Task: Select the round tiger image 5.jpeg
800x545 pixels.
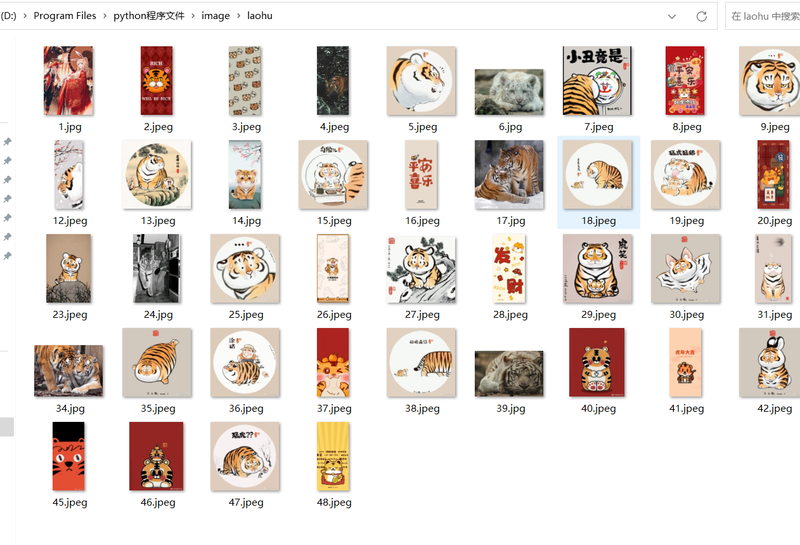Action: point(421,81)
